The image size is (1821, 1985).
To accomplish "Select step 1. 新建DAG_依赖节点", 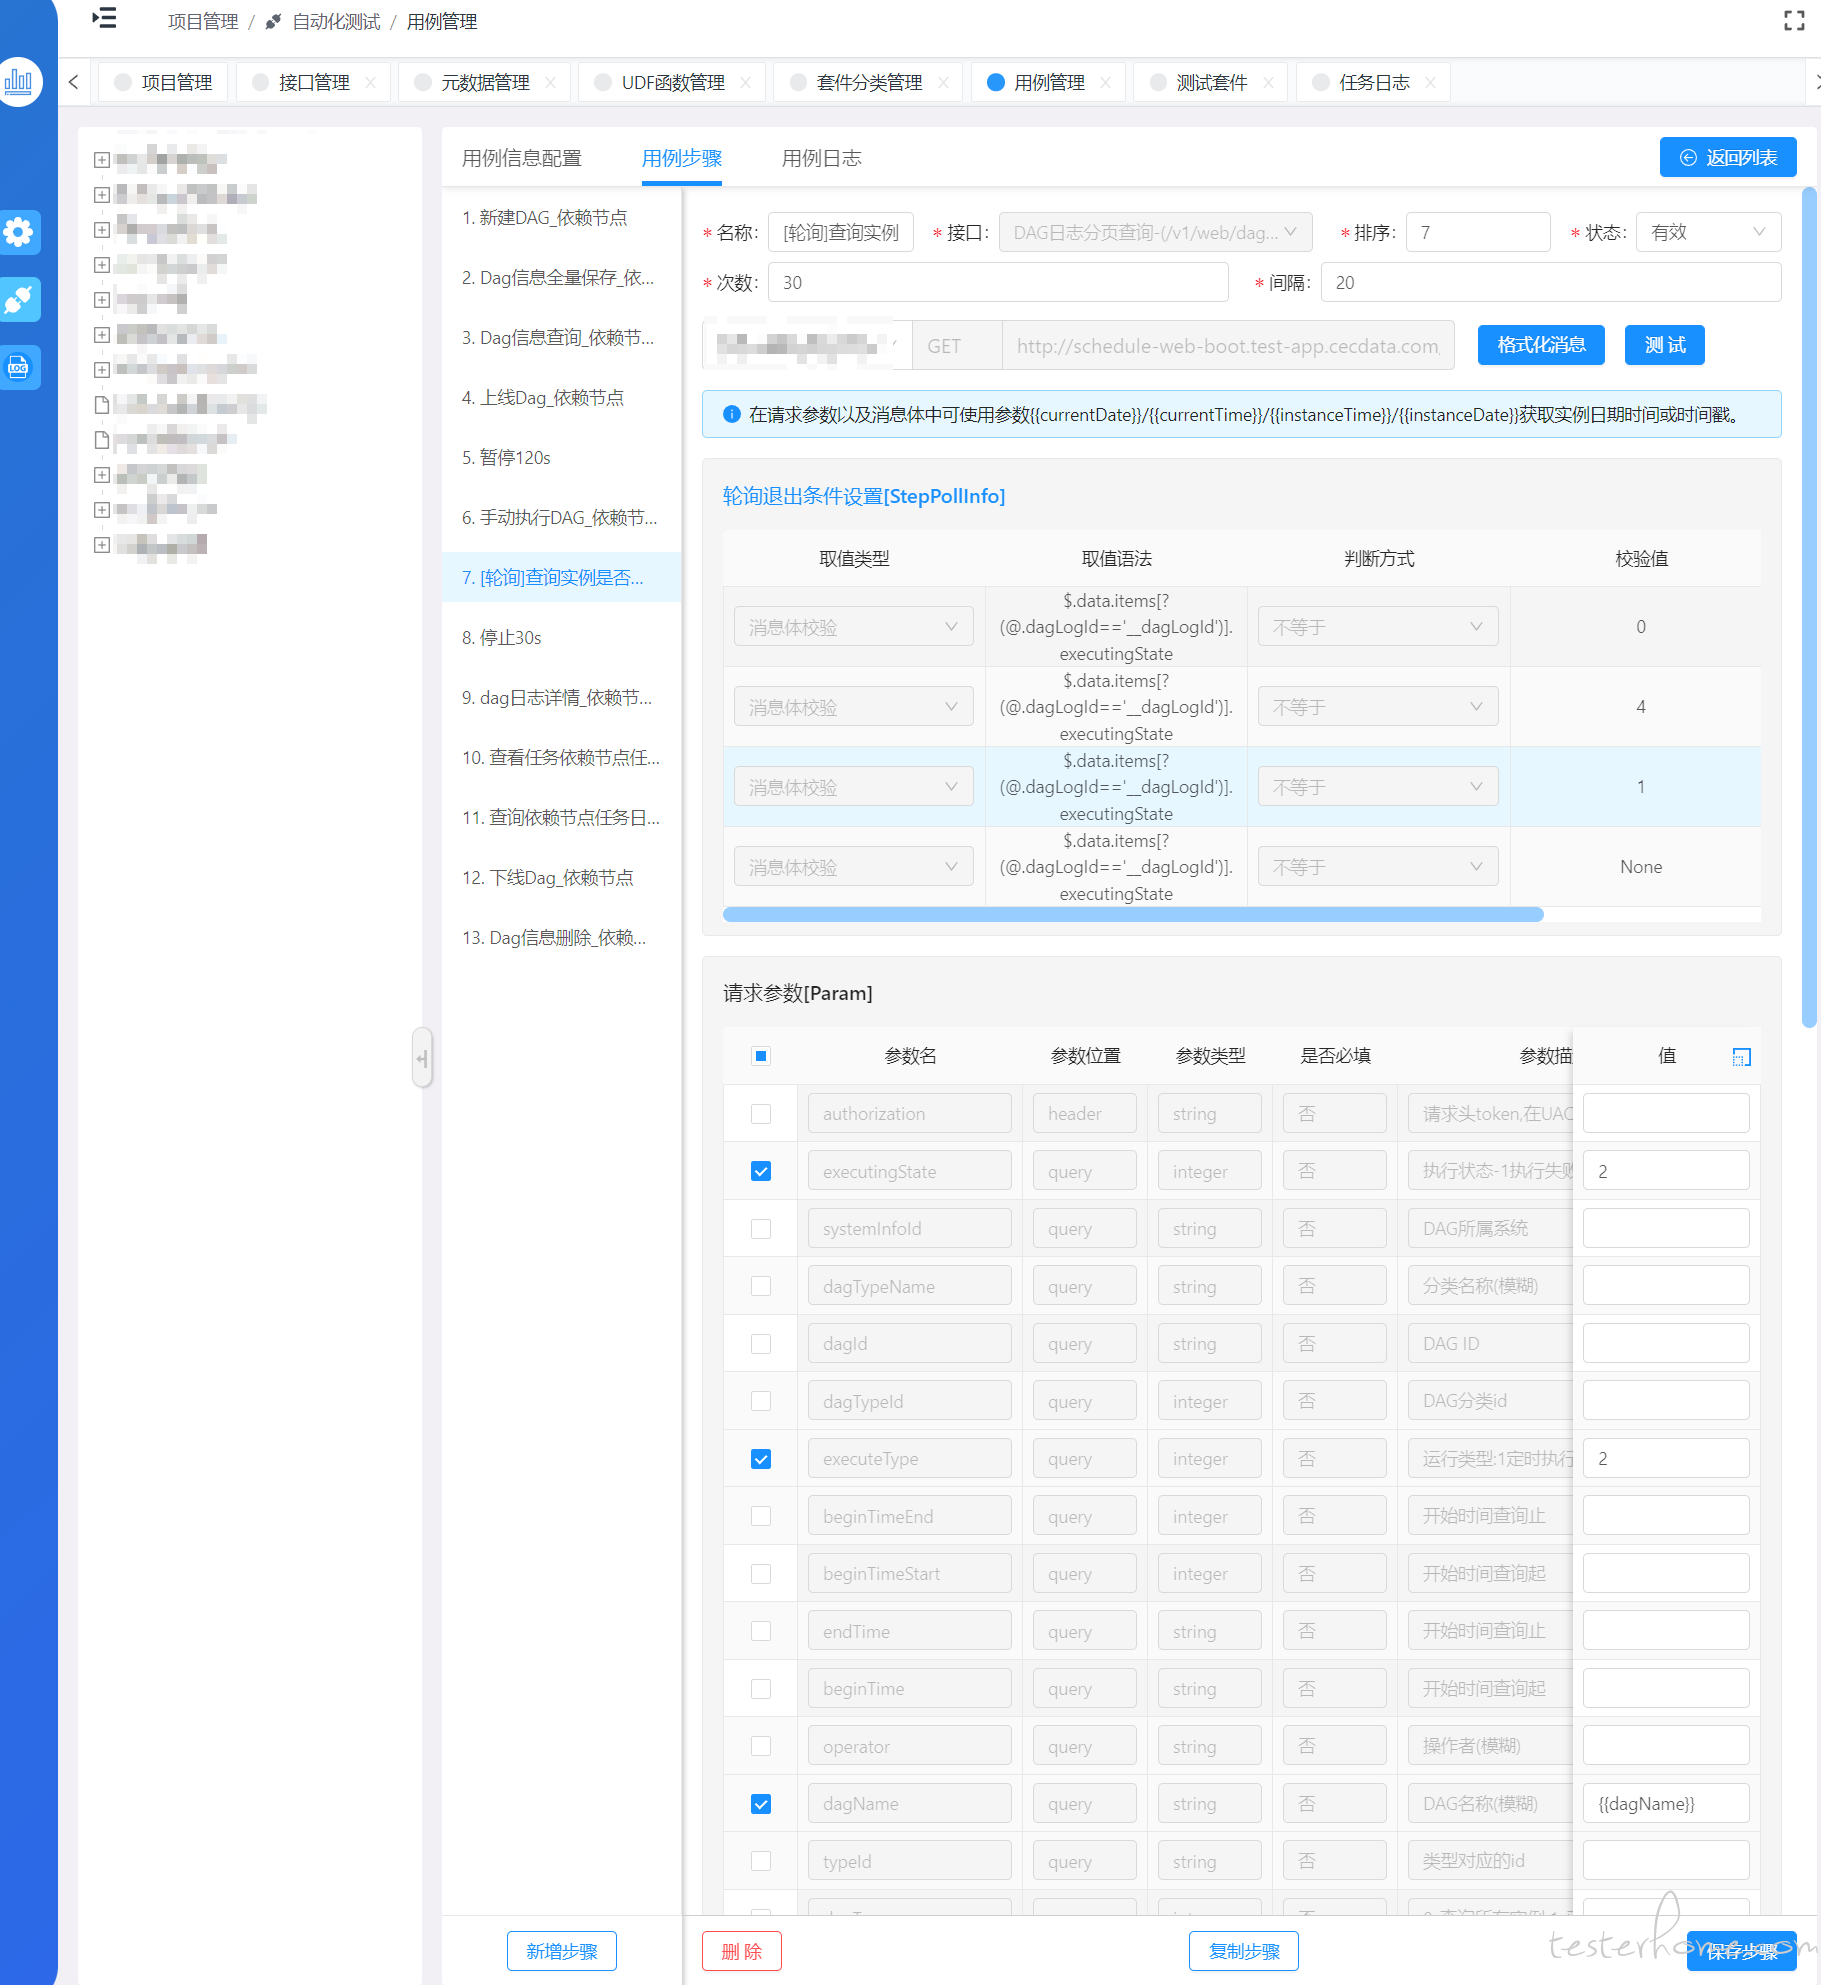I will (x=561, y=217).
